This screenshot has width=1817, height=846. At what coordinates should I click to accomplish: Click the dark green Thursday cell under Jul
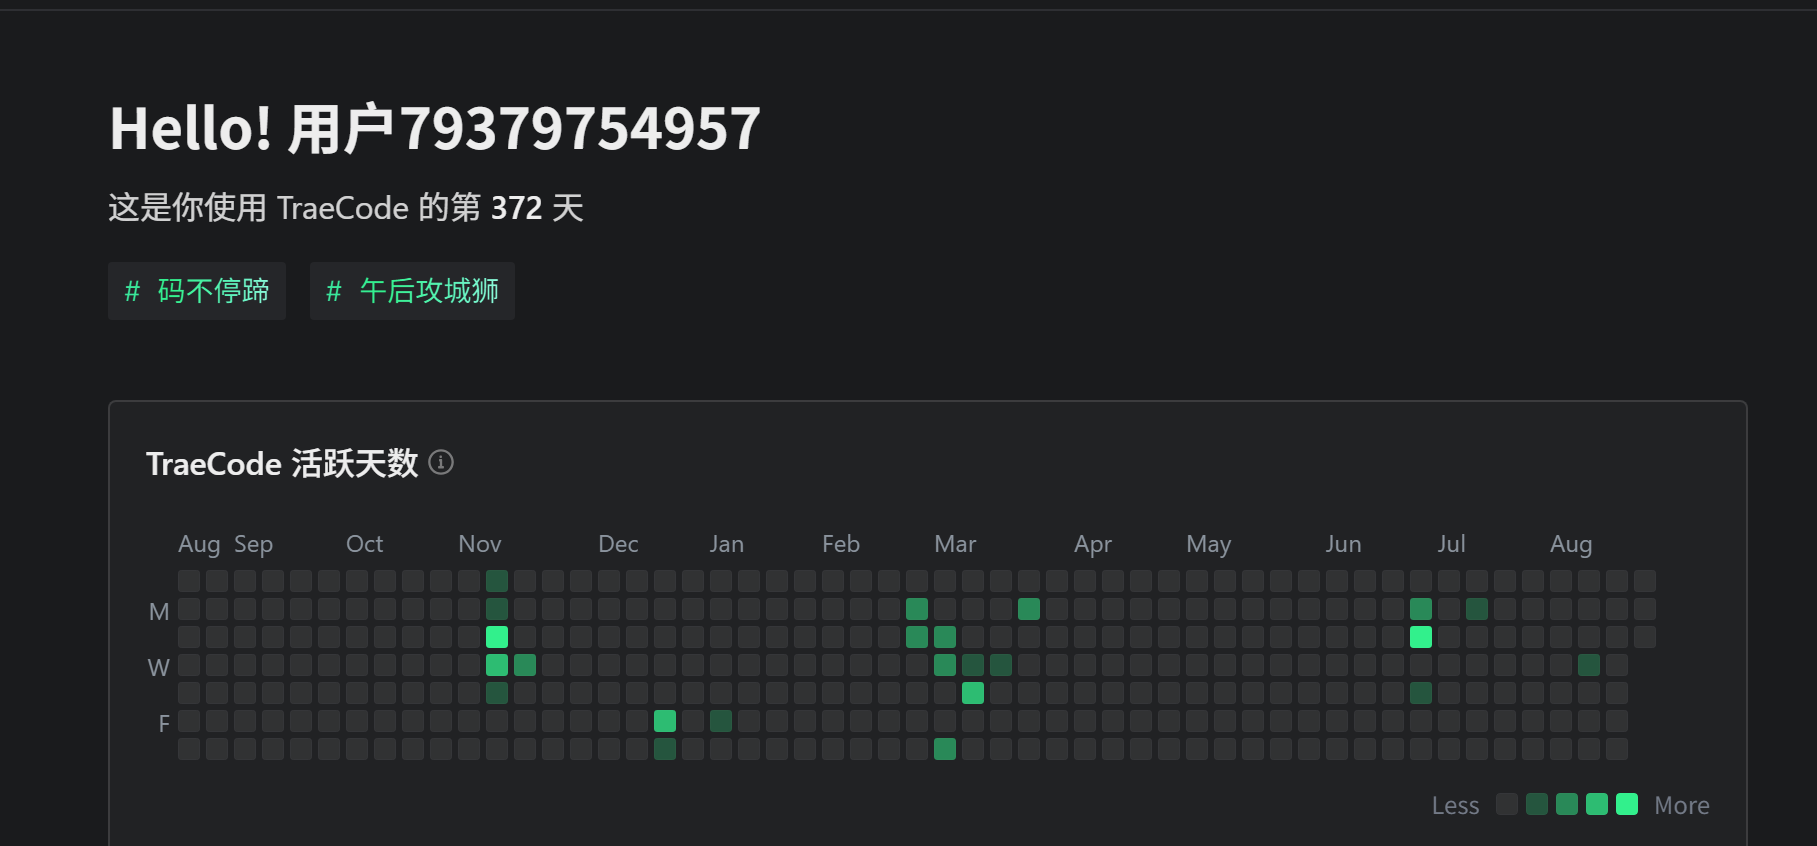pyautogui.click(x=1421, y=693)
